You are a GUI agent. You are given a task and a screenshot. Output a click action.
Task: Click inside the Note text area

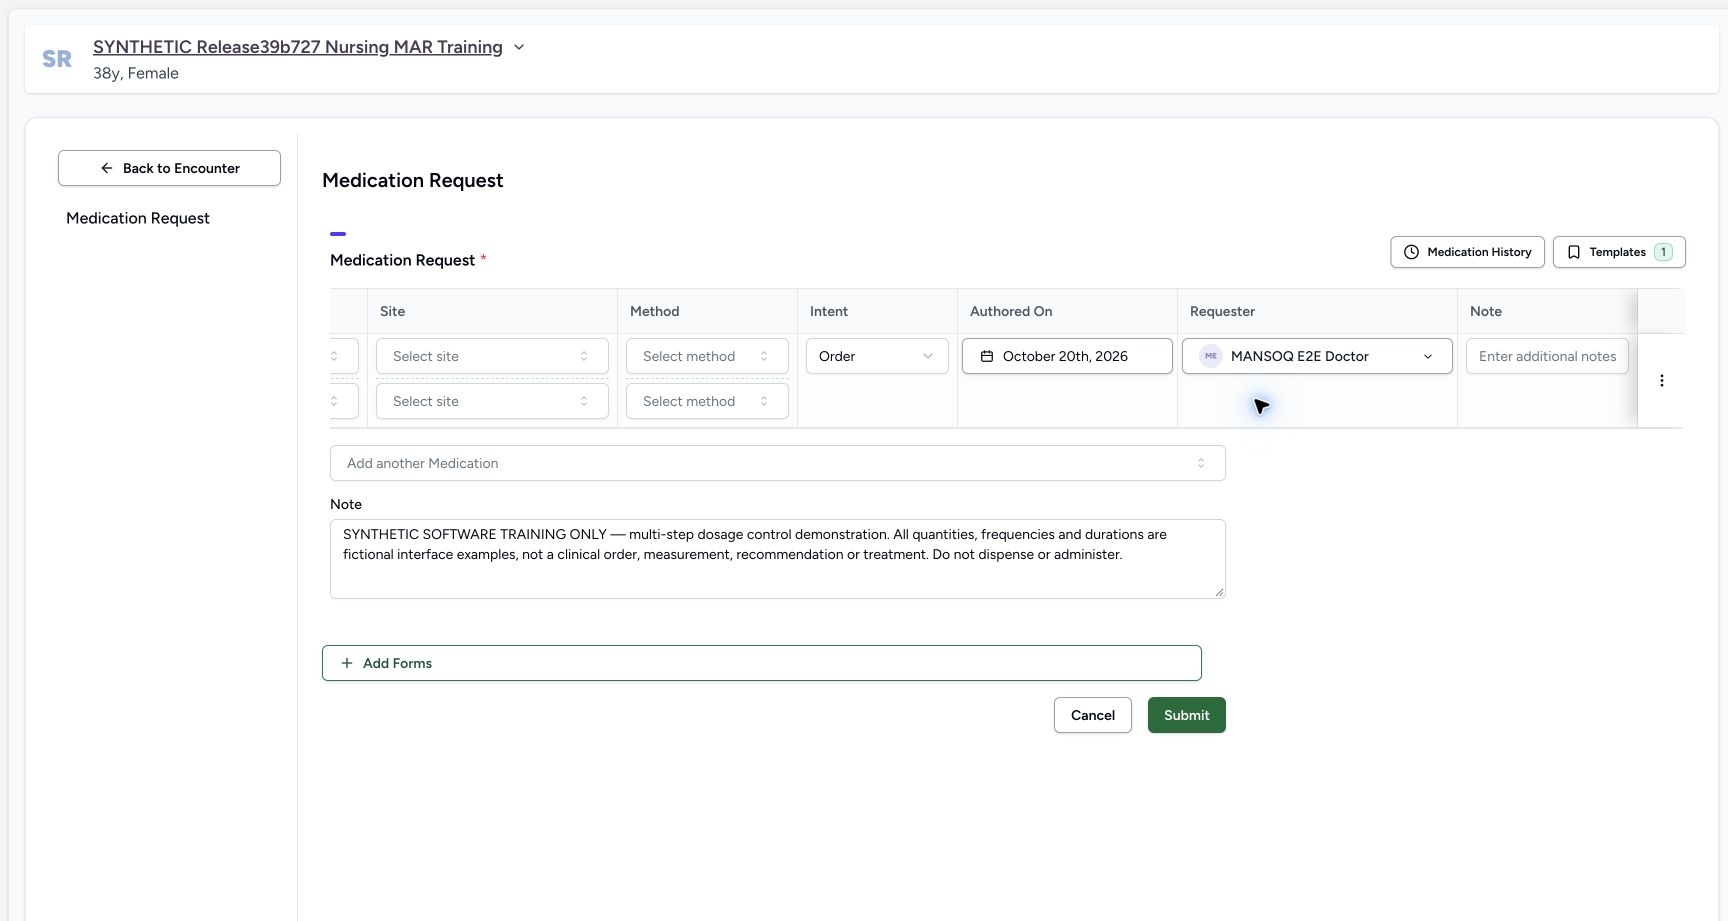tap(777, 559)
